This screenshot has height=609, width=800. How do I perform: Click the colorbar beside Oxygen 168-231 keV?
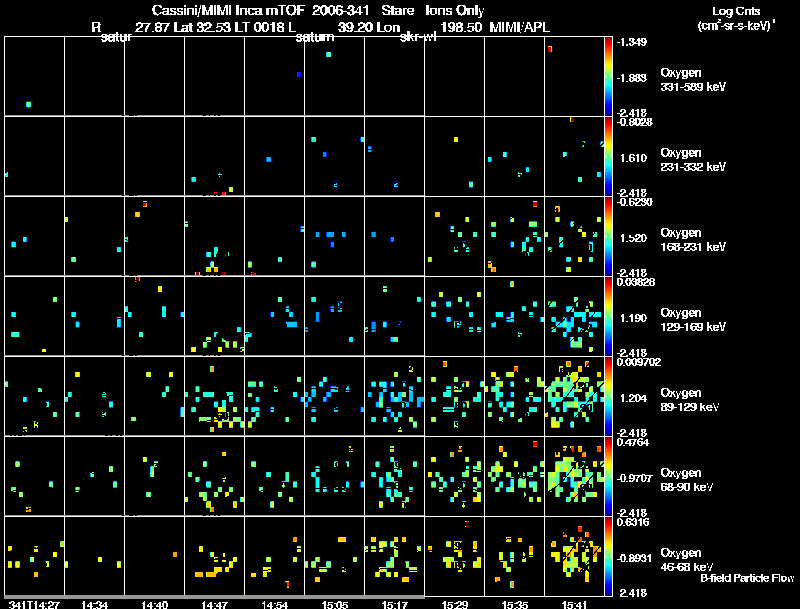click(608, 236)
